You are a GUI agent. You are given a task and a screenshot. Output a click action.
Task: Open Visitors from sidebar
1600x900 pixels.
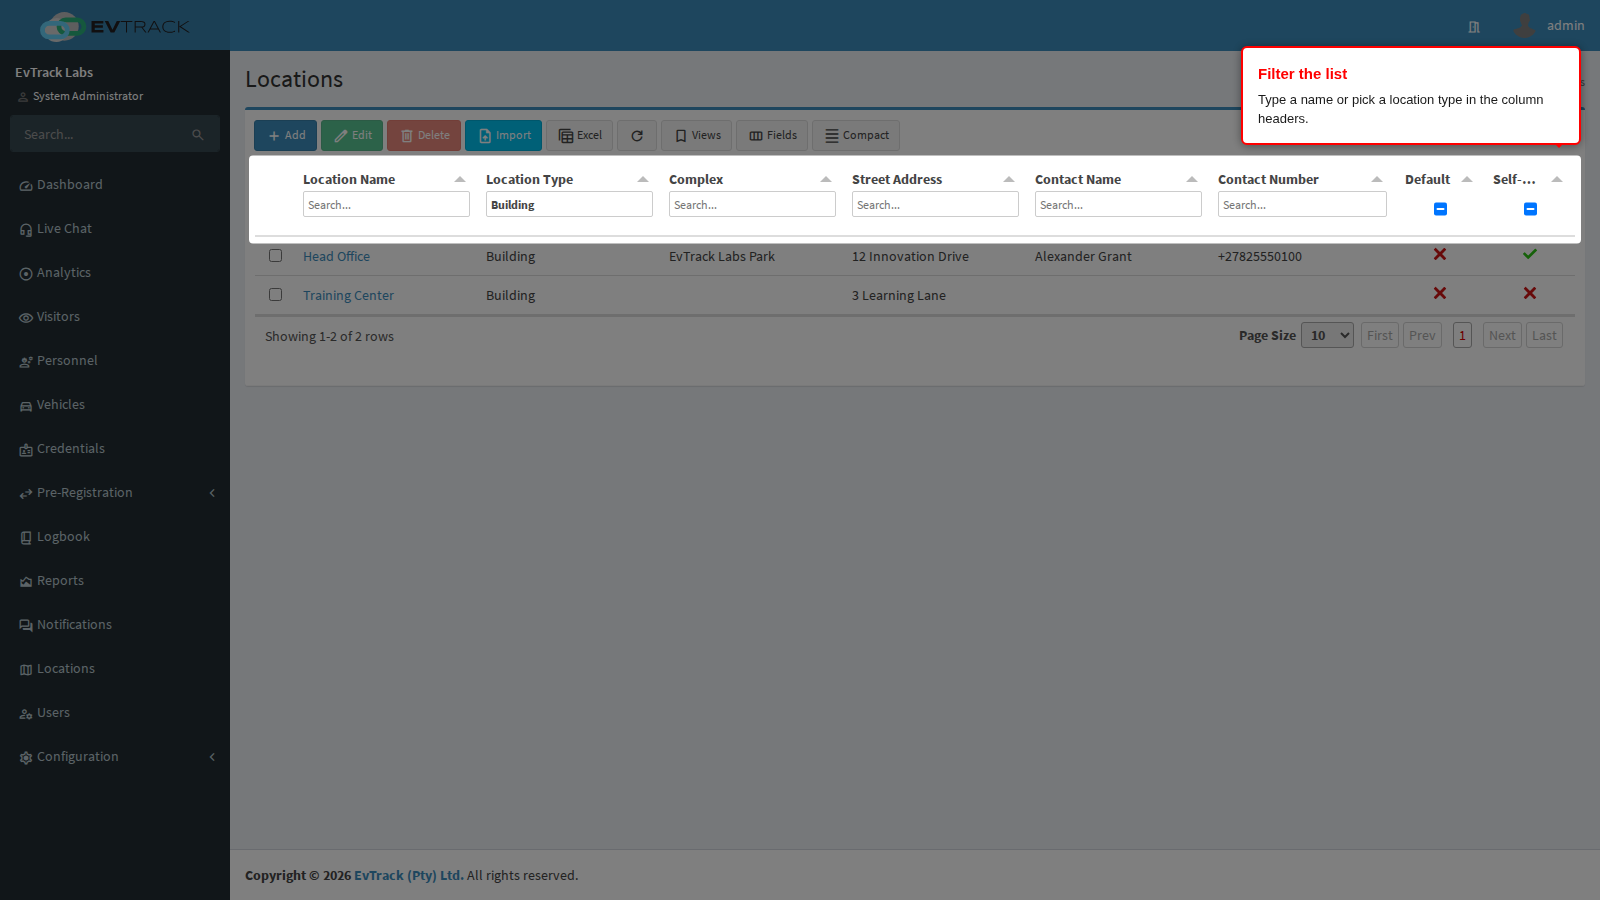[x=115, y=317]
